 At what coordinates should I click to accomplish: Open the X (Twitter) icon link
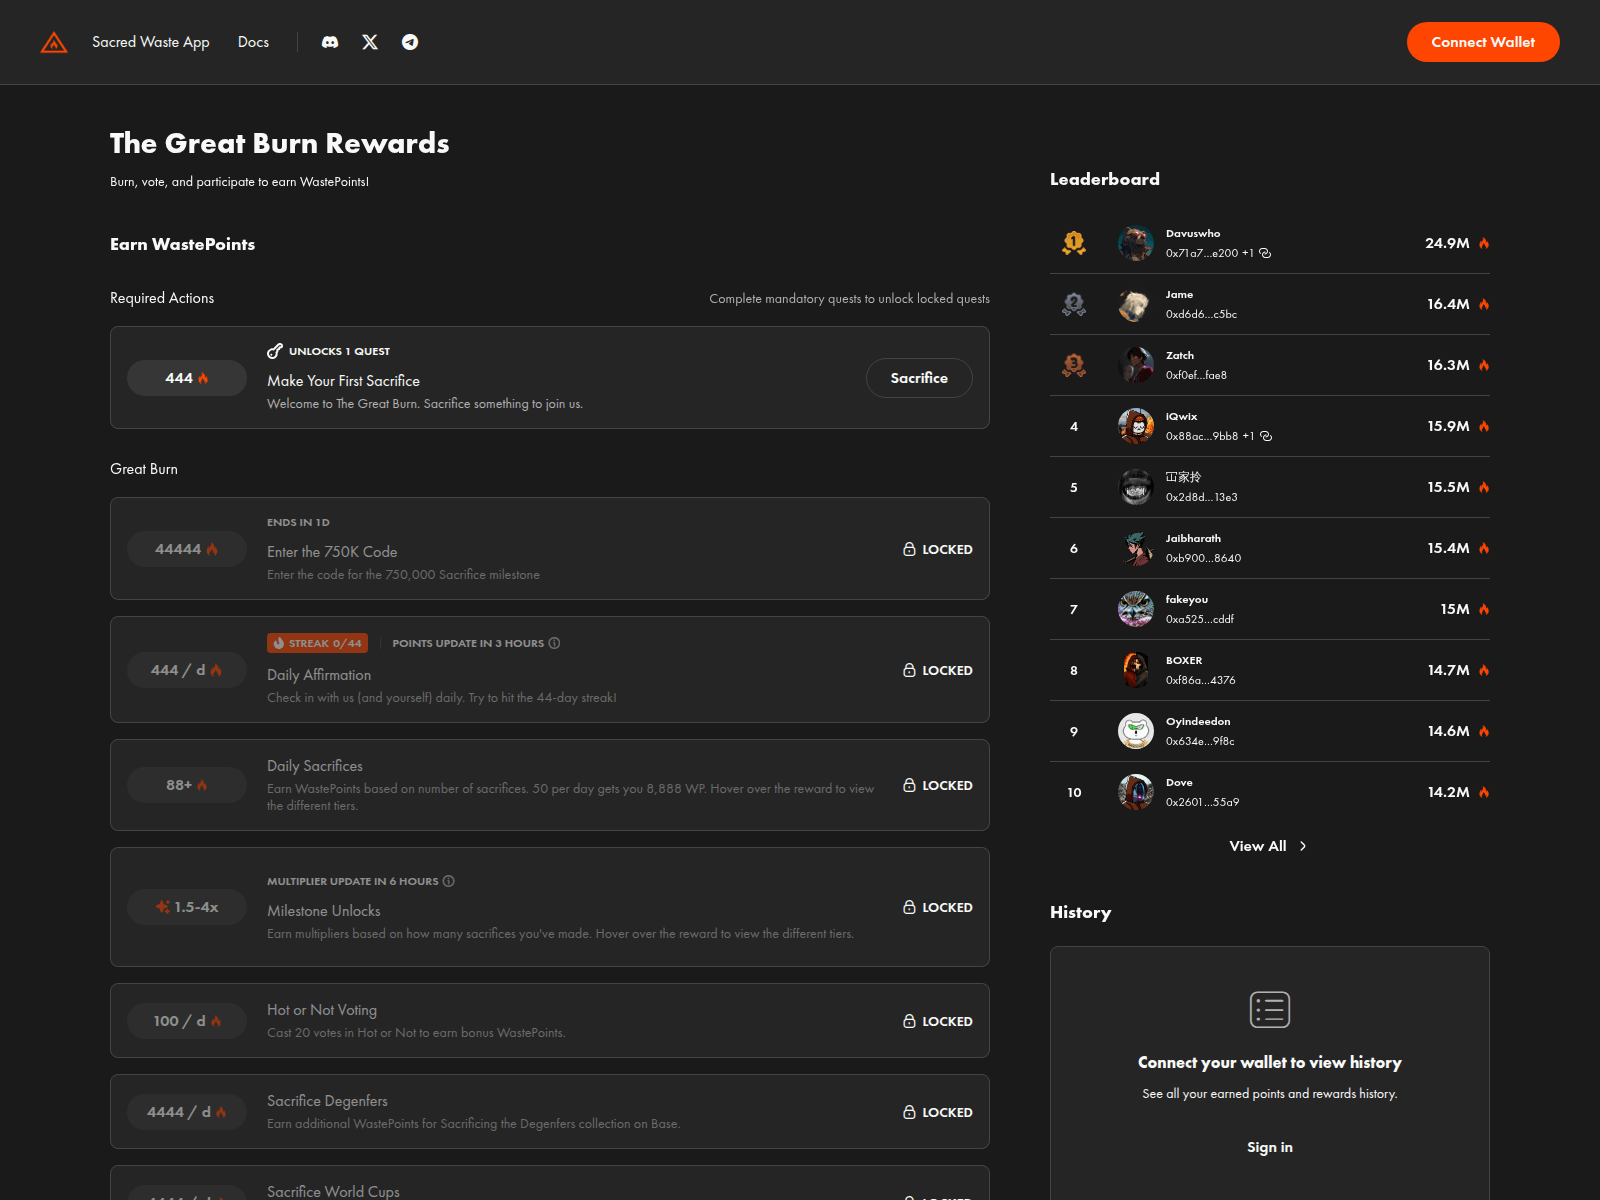point(370,42)
